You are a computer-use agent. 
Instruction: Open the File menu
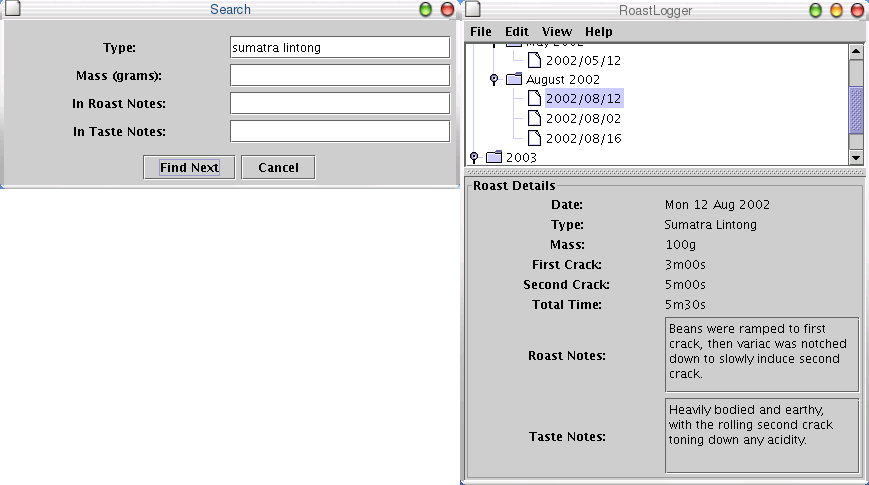(481, 32)
